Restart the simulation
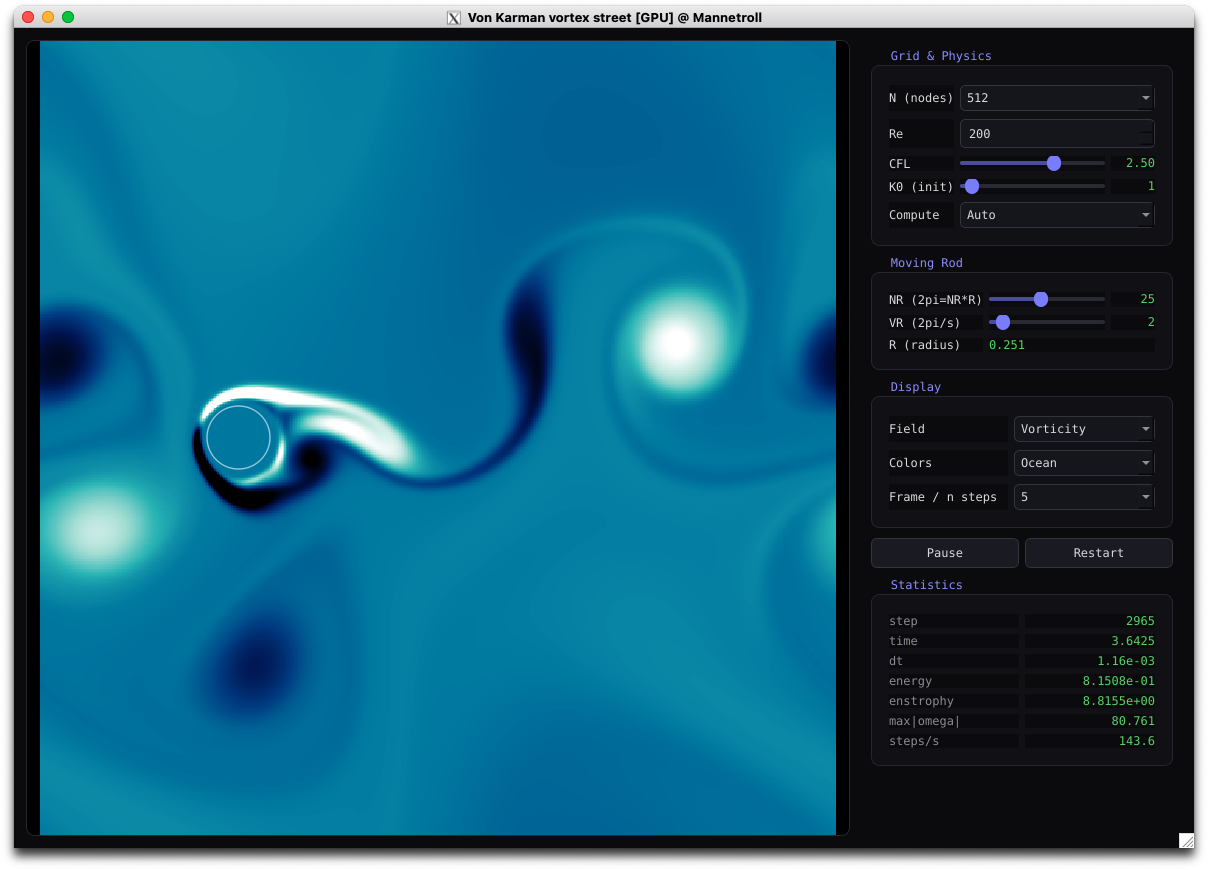The image size is (1208, 870). pos(1099,553)
